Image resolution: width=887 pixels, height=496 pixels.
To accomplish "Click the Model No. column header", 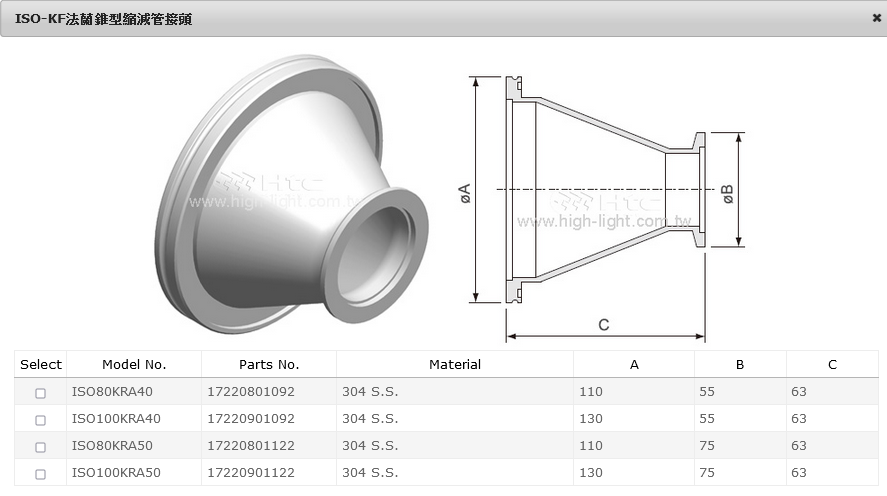I will tap(134, 365).
